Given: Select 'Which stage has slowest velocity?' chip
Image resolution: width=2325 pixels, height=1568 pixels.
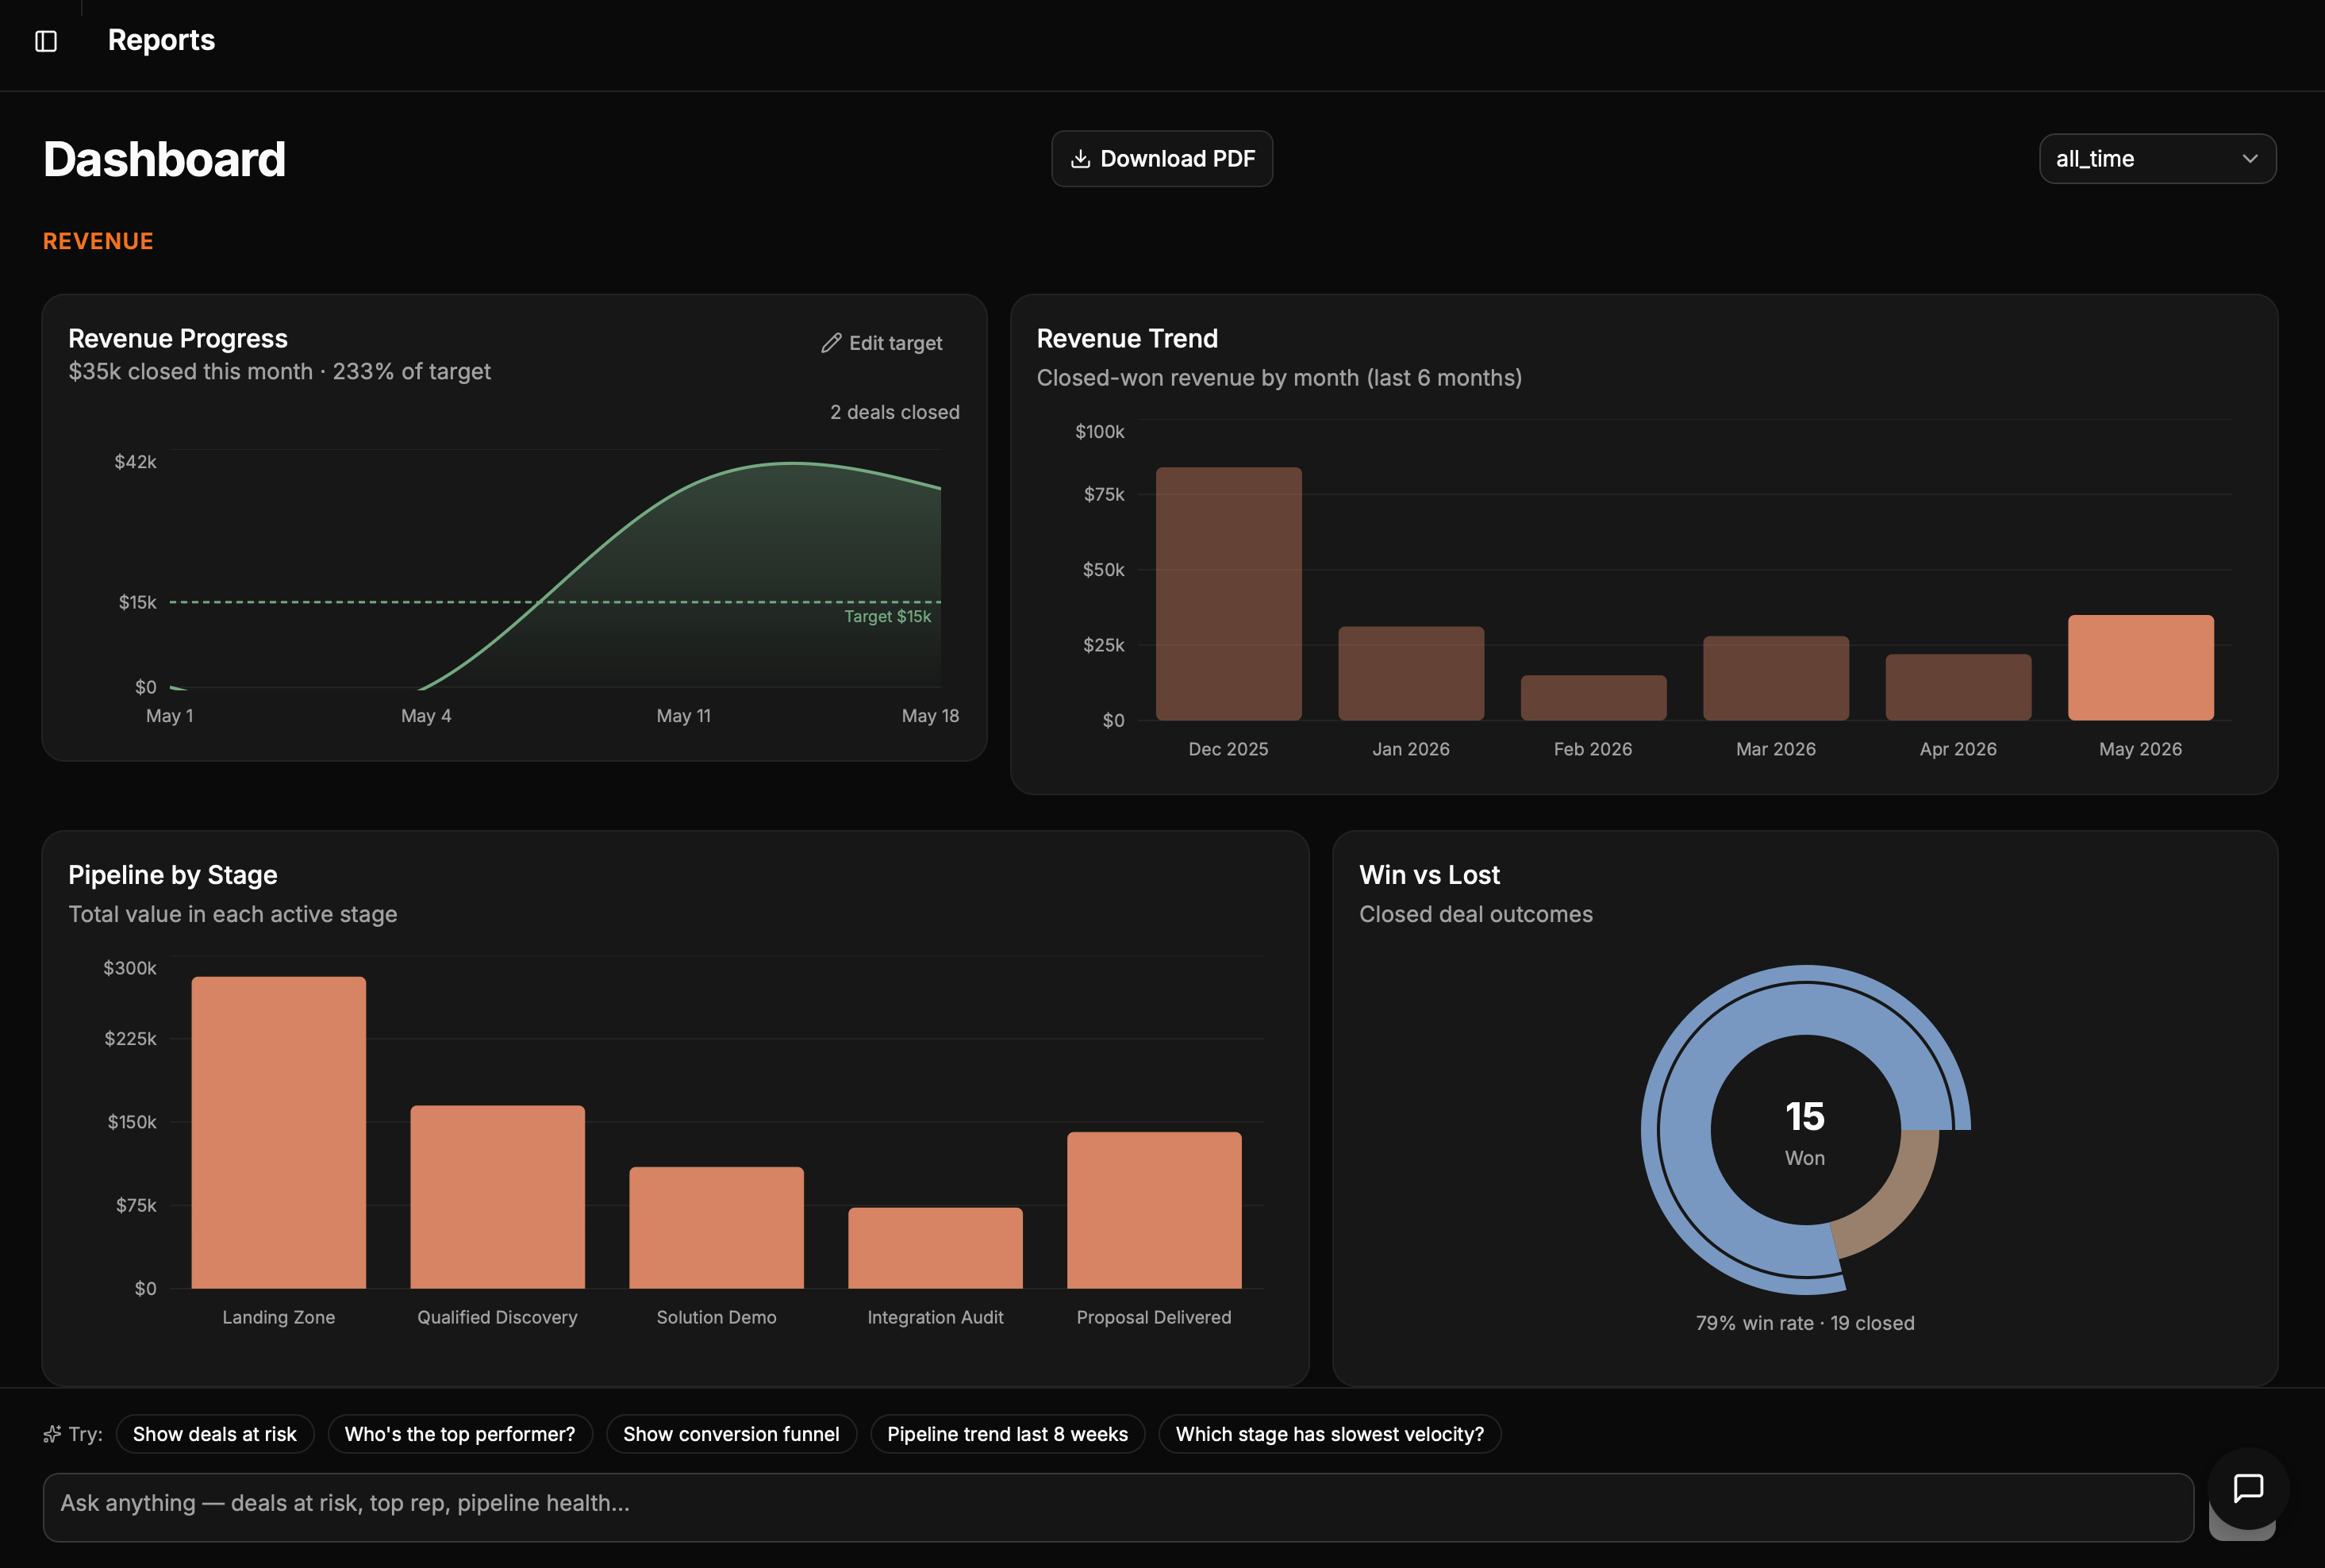Looking at the screenshot, I should pos(1329,1434).
